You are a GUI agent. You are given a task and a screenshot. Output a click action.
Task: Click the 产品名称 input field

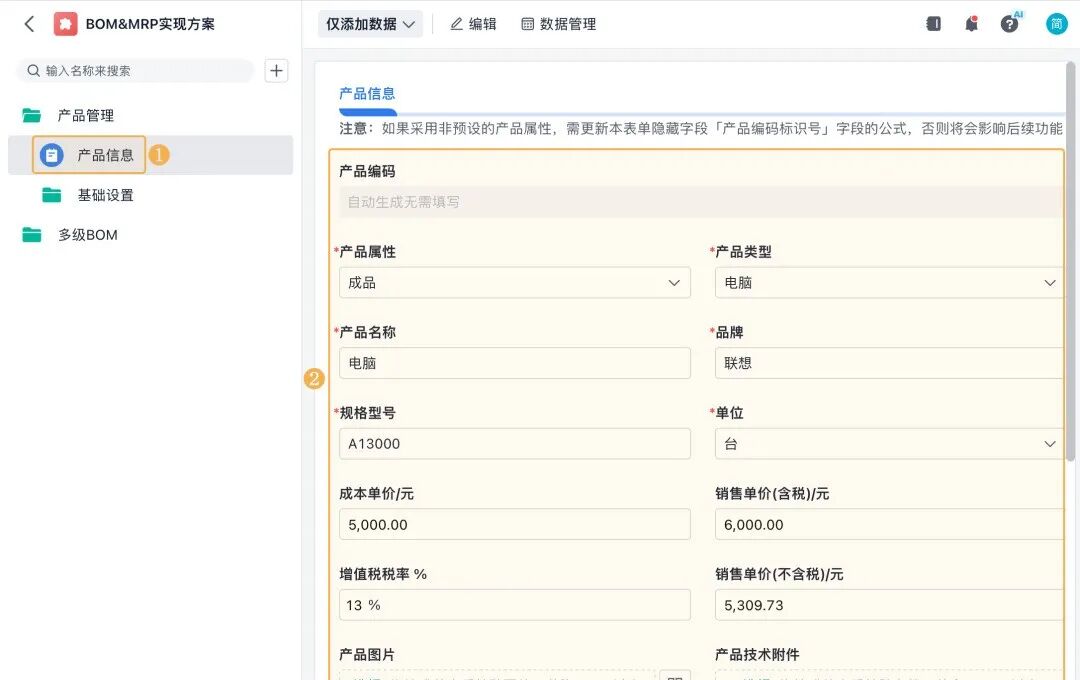(x=515, y=363)
